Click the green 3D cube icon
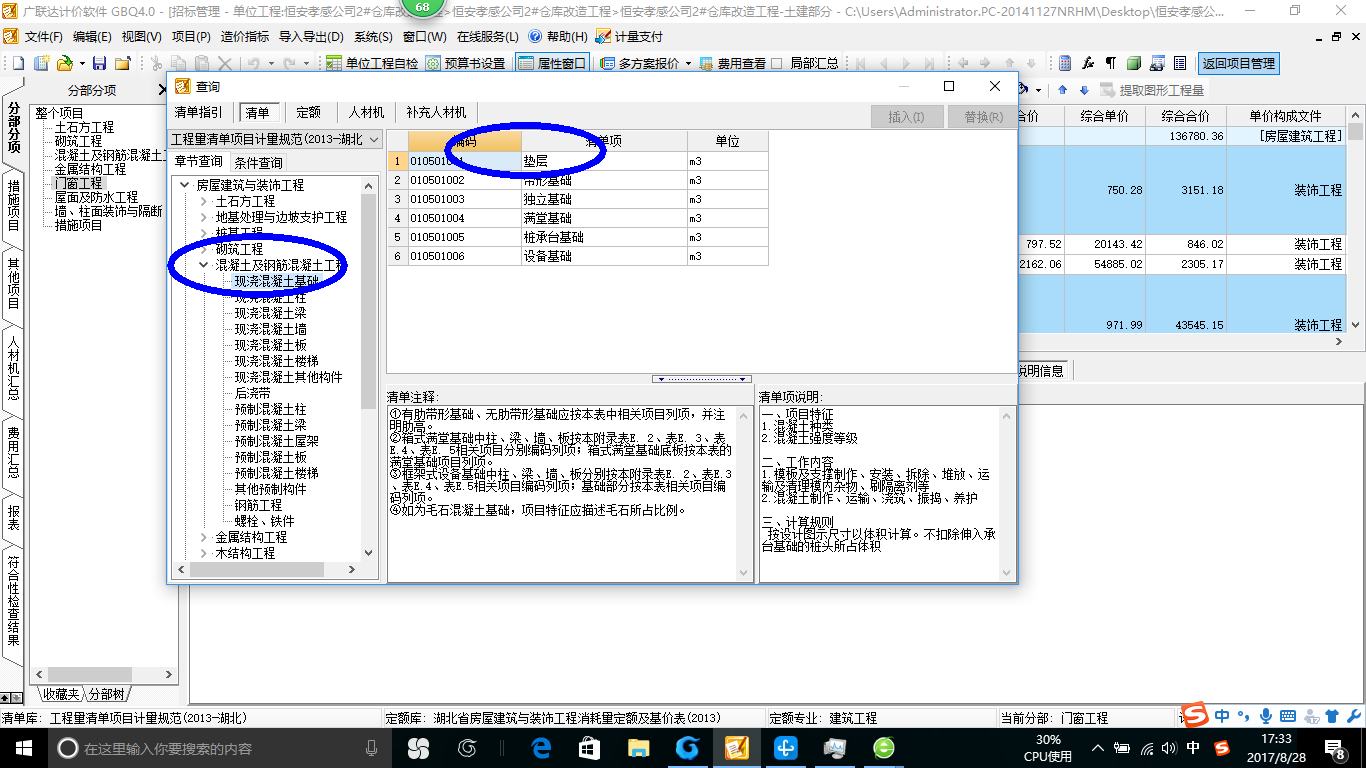The height and width of the screenshot is (768, 1366). coord(1134,63)
